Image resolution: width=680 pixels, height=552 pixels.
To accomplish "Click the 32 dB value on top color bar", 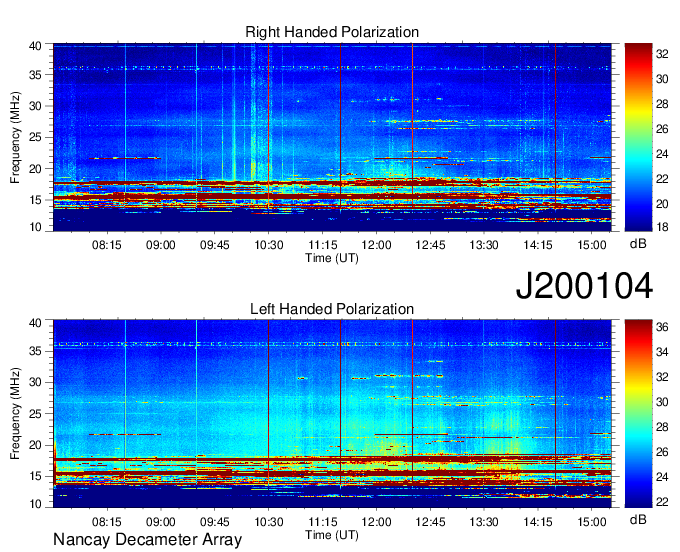I will coord(662,54).
